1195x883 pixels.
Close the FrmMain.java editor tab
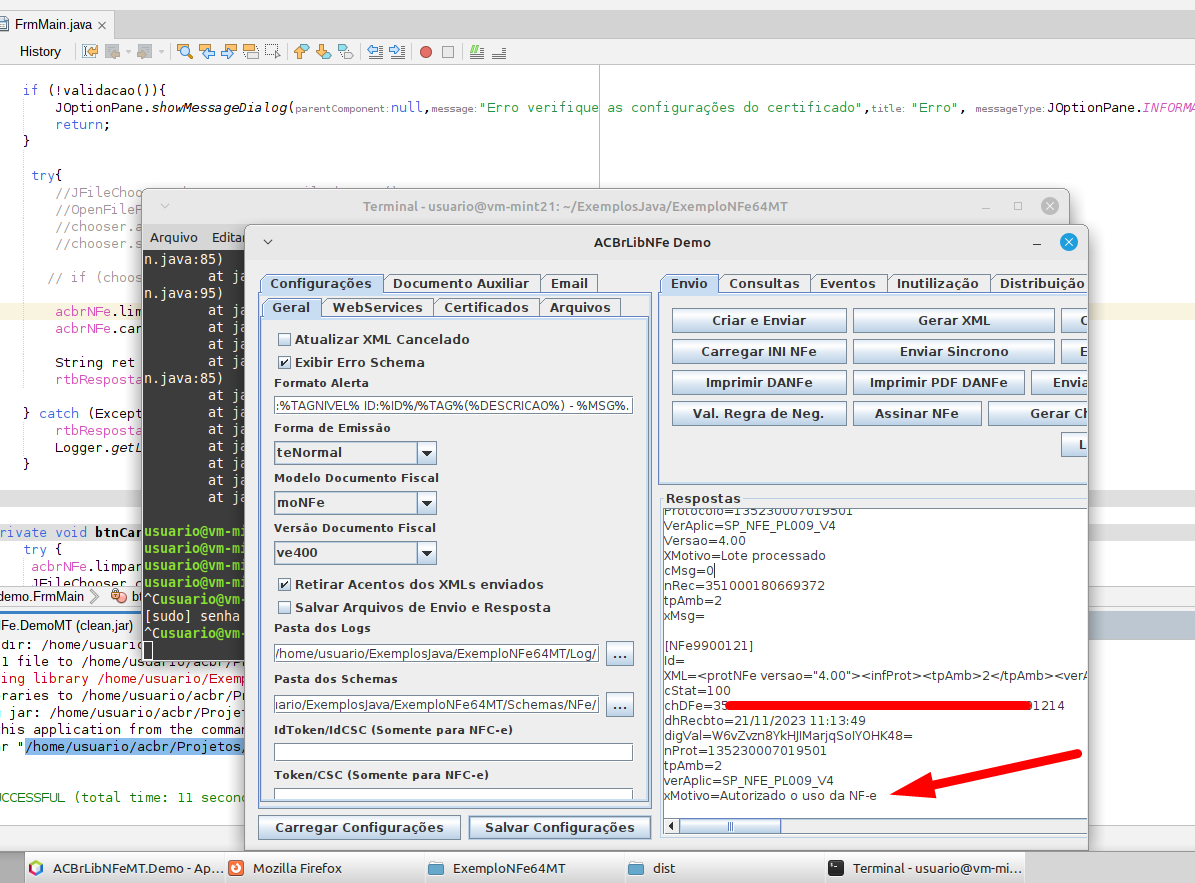(102, 25)
